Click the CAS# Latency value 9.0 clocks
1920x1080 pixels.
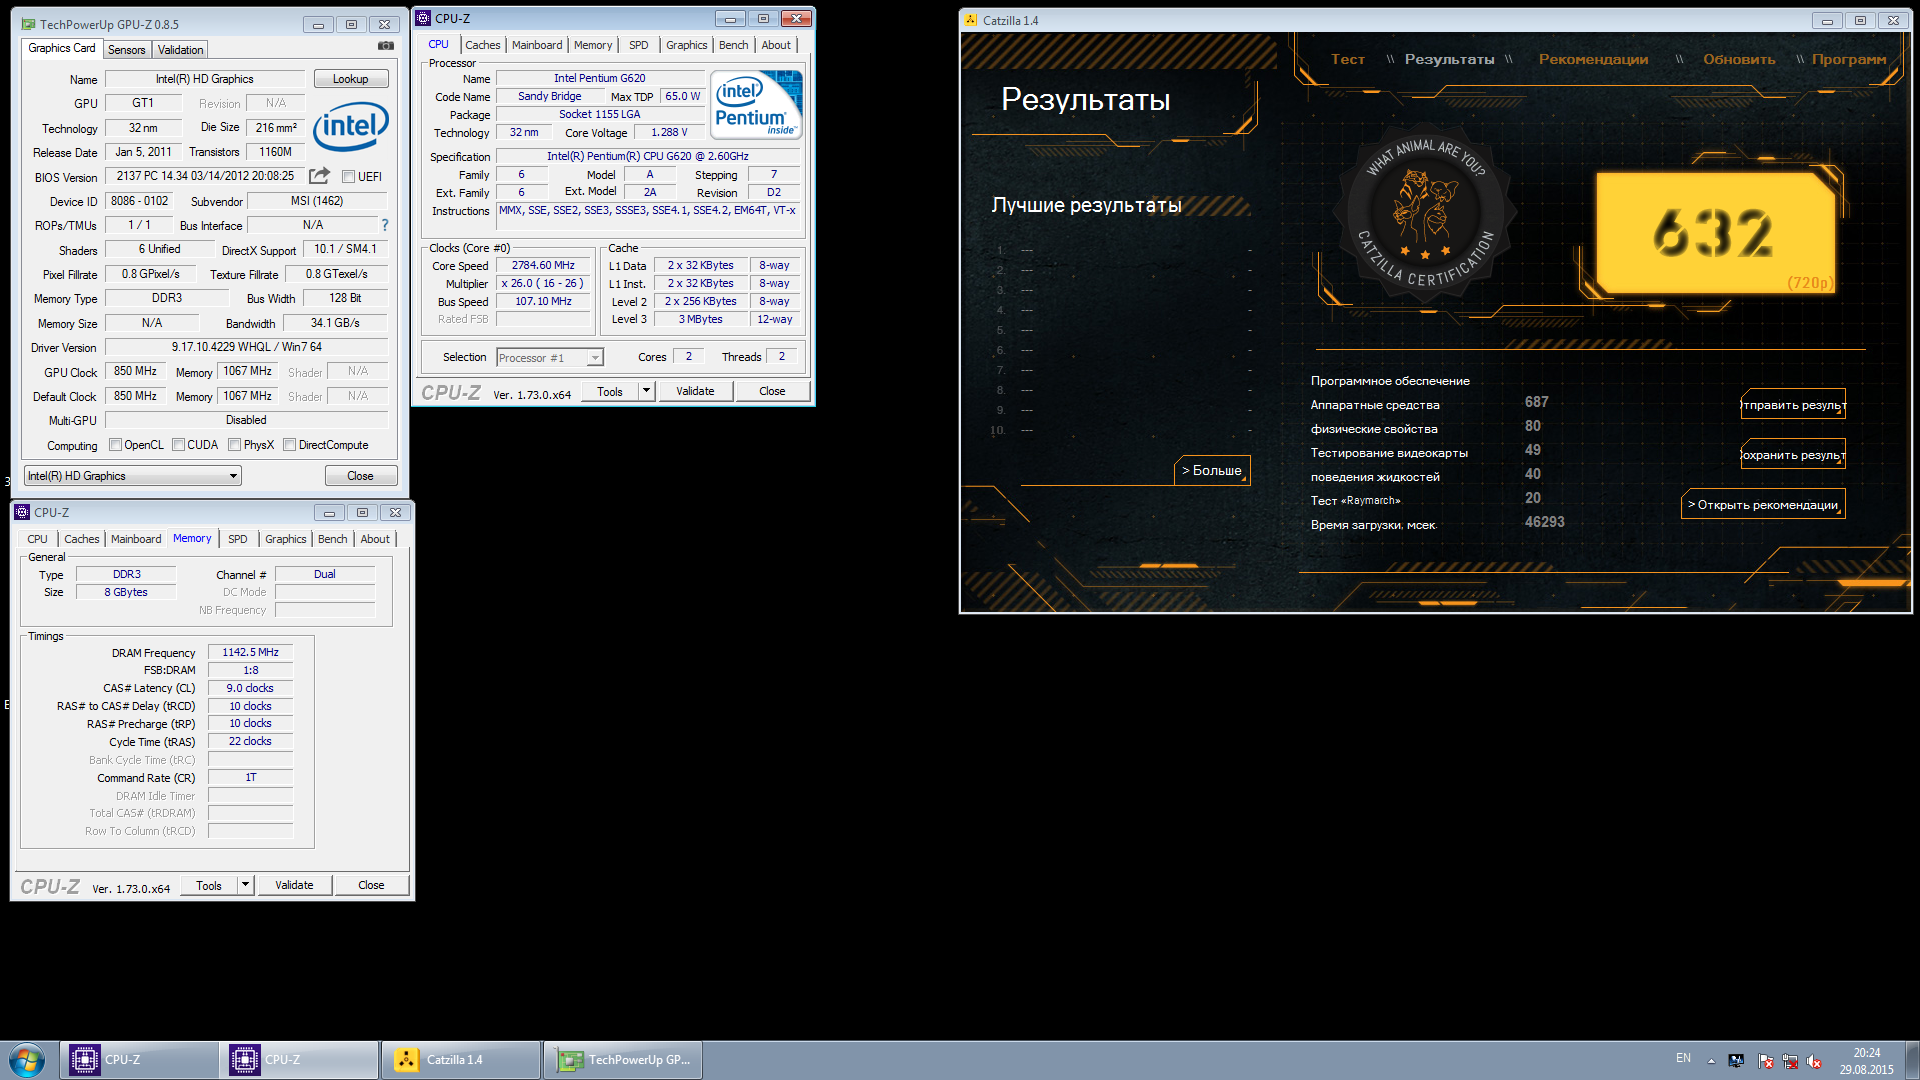point(250,688)
